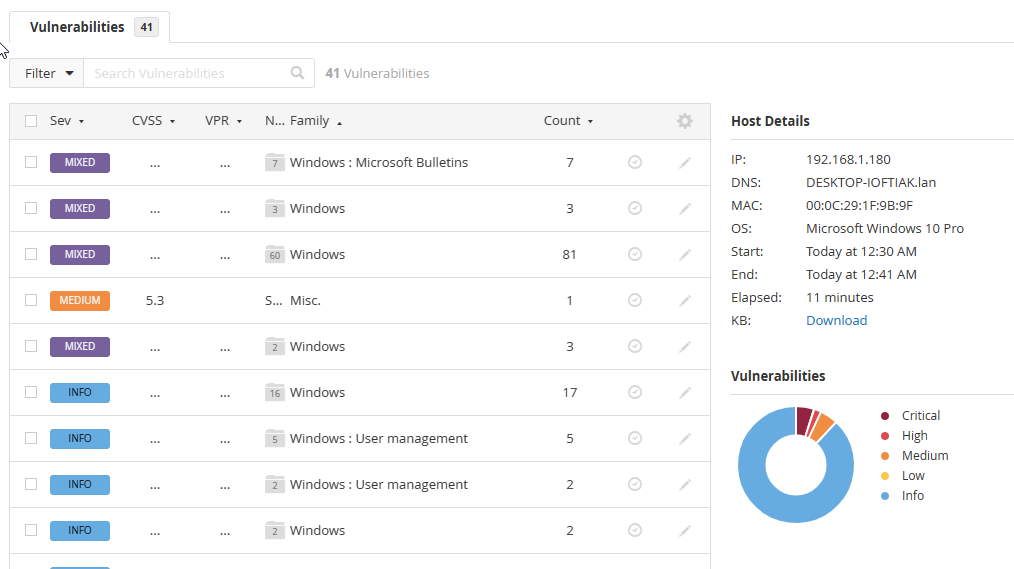Click folder icon in User management row with count 2
Image resolution: width=1014 pixels, height=569 pixels.
point(275,484)
